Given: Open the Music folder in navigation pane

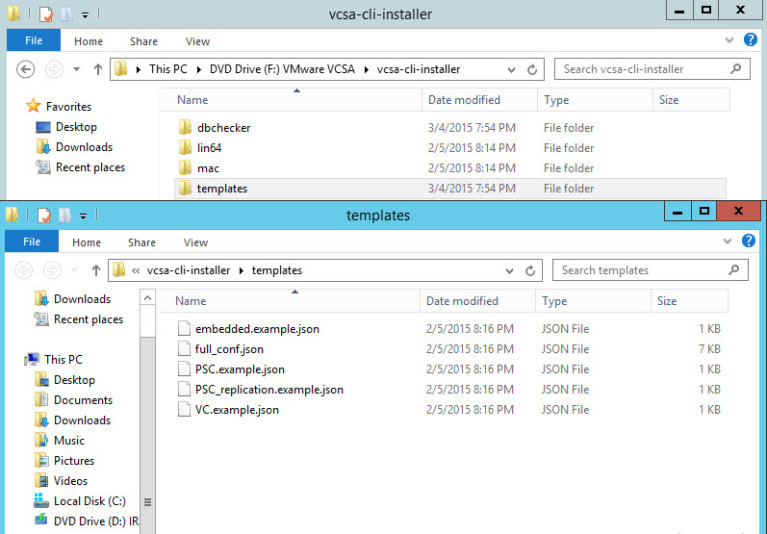Looking at the screenshot, I should pos(69,440).
